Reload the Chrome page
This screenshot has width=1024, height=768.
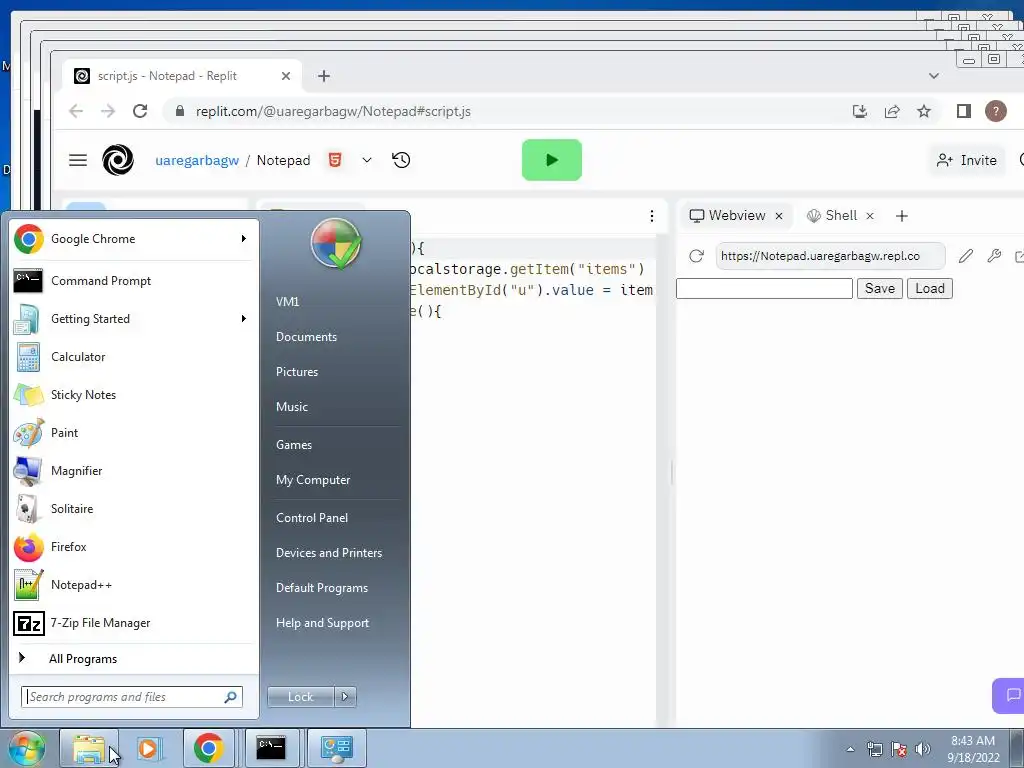click(140, 111)
